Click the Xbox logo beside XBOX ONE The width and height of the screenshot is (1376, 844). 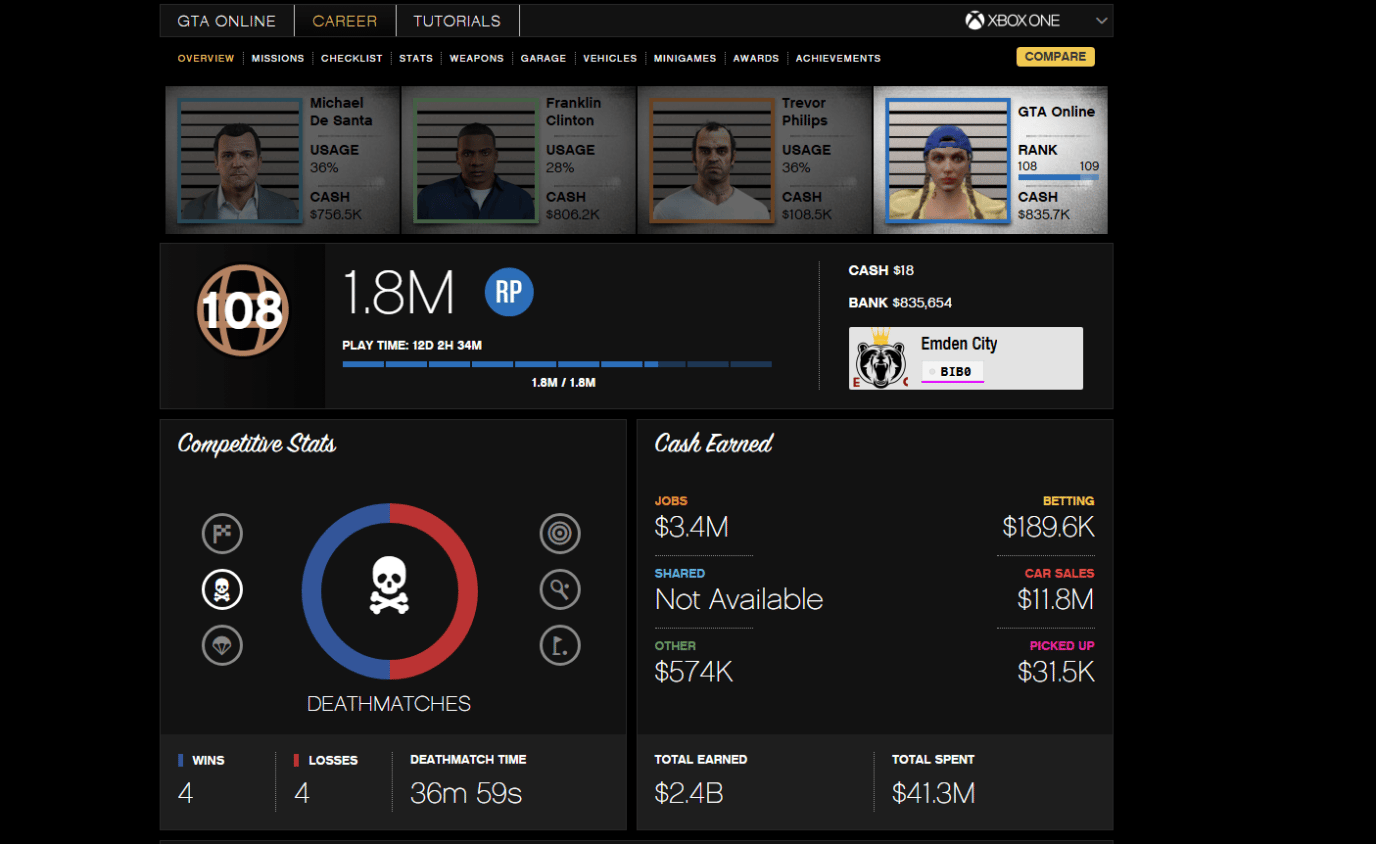[974, 21]
